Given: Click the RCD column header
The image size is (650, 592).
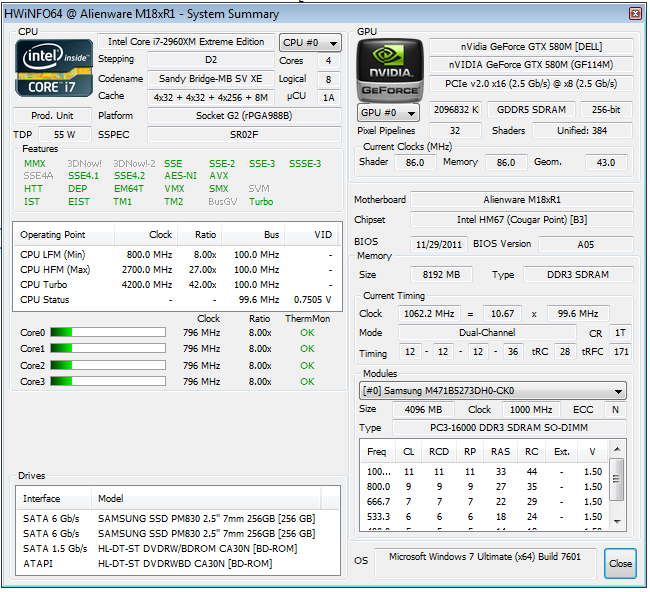Looking at the screenshot, I should 439,451.
